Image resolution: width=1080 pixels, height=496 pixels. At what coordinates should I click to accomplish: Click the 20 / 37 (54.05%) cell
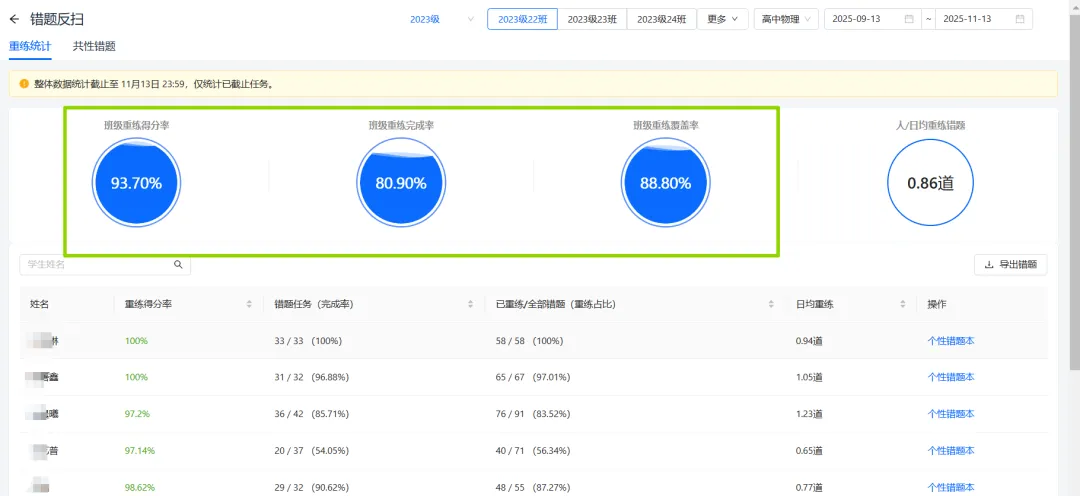click(311, 451)
